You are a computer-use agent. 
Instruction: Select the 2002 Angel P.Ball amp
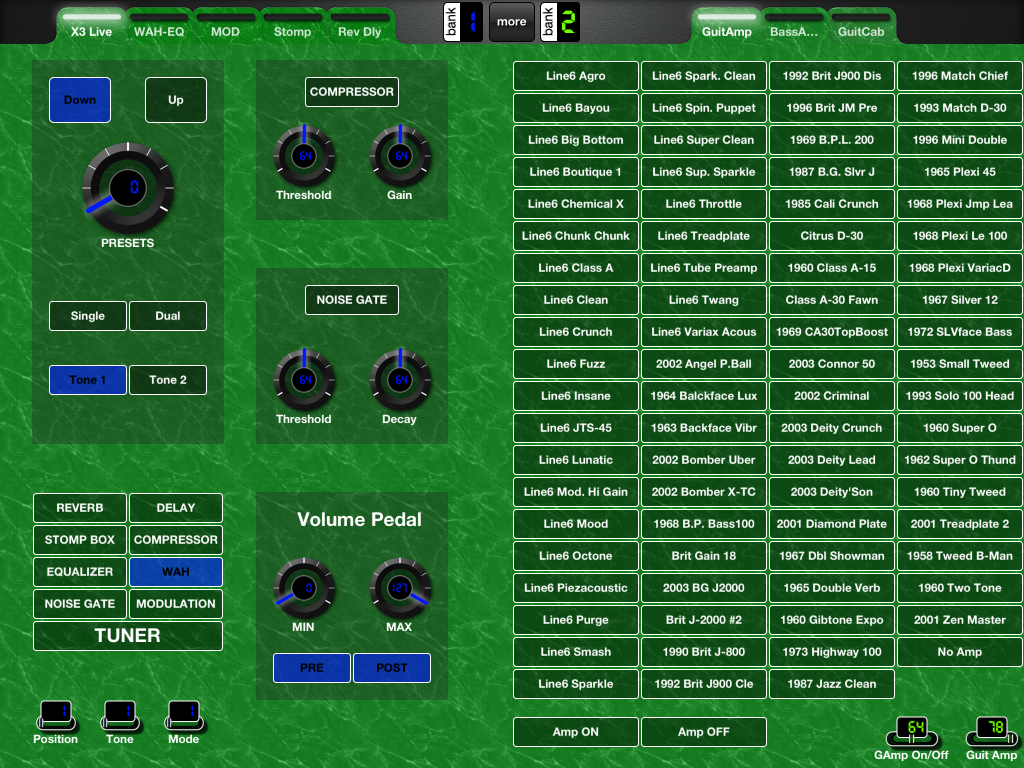(x=703, y=364)
